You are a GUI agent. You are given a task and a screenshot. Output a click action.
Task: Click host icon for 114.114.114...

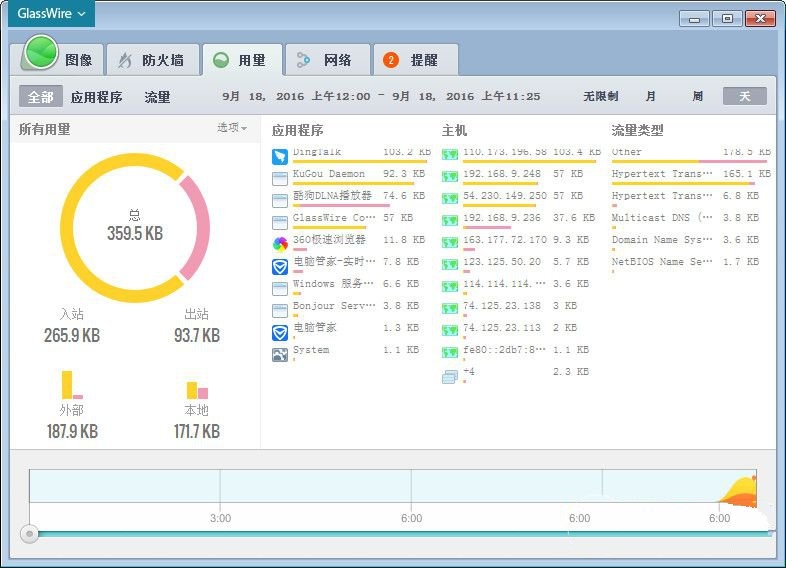pos(450,286)
